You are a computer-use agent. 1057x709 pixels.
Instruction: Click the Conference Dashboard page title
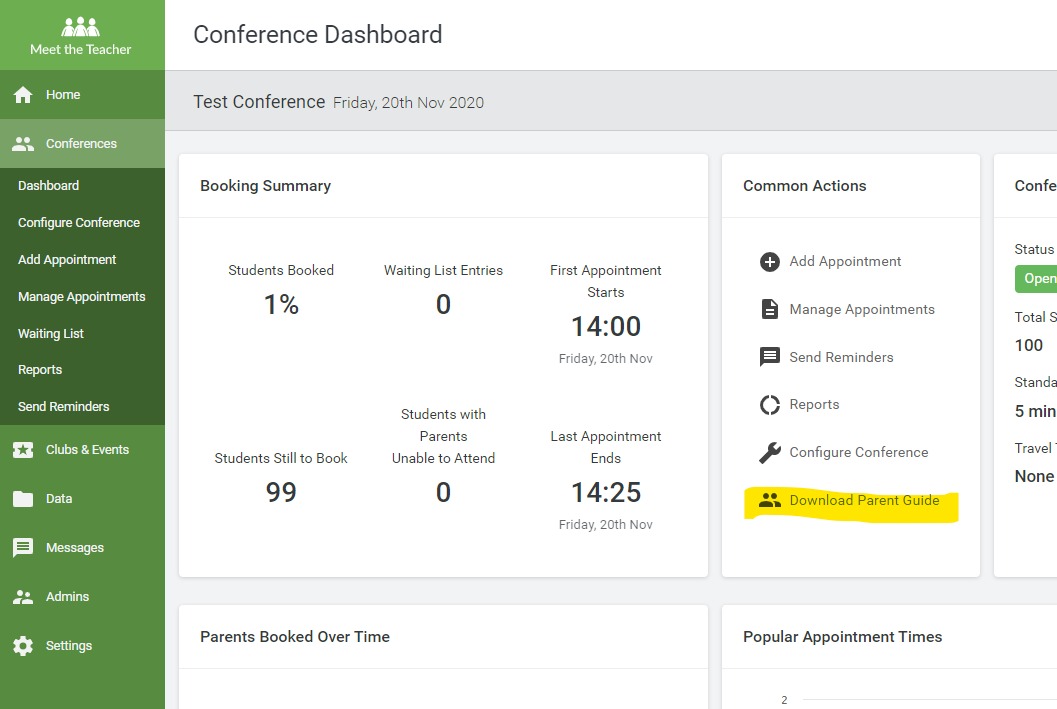318,34
